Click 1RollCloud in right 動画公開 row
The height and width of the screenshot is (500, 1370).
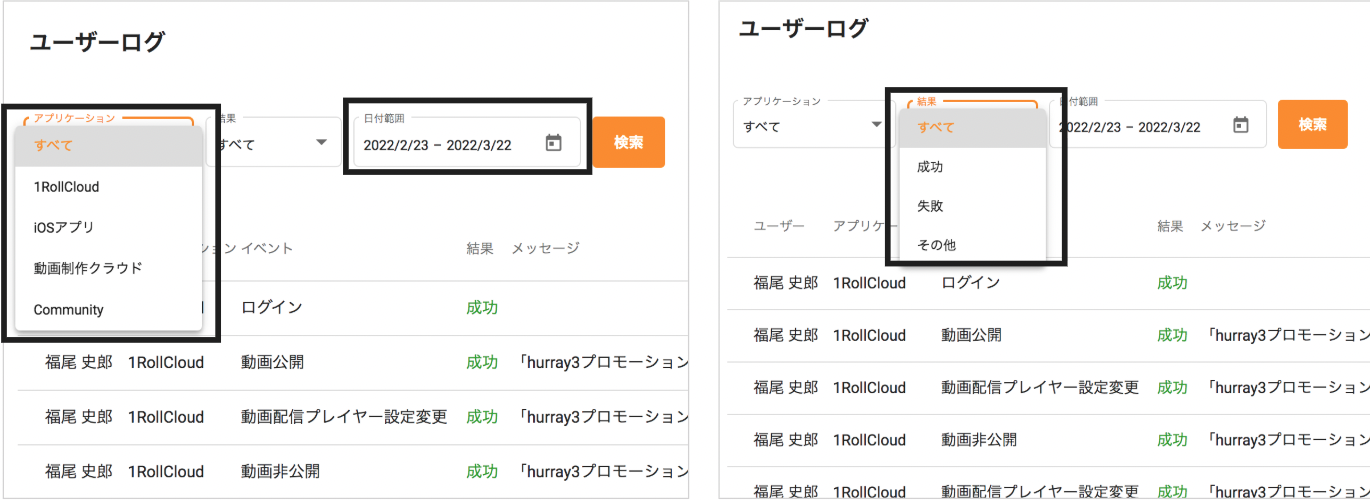click(870, 335)
